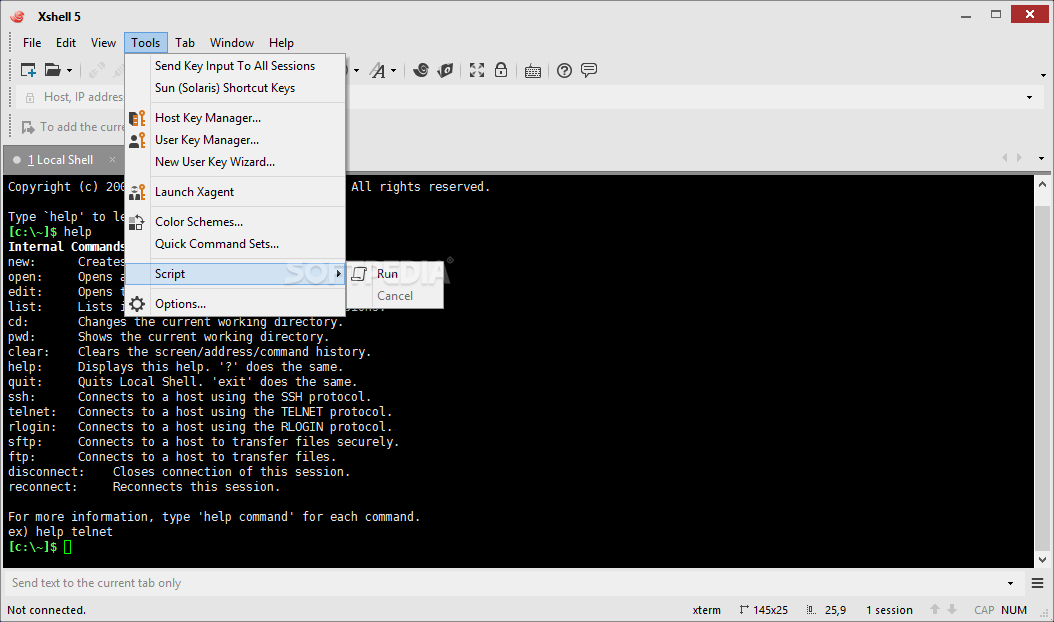Open User Key Manager
Image resolution: width=1054 pixels, height=622 pixels.
click(x=235, y=140)
